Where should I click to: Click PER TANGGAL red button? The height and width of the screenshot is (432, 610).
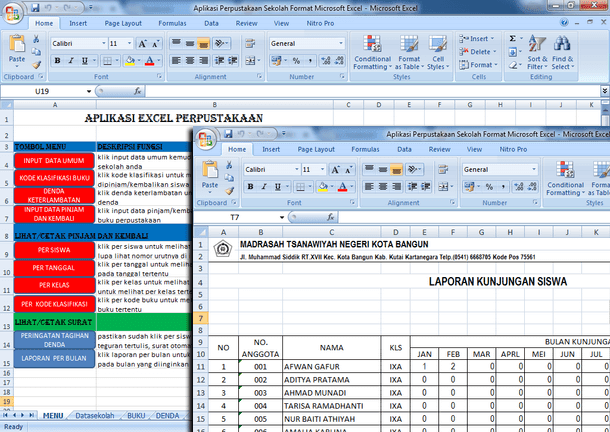54,268
